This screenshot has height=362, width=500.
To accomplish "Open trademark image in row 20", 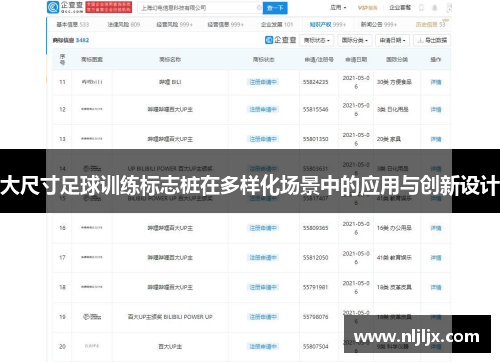I will click(92, 346).
